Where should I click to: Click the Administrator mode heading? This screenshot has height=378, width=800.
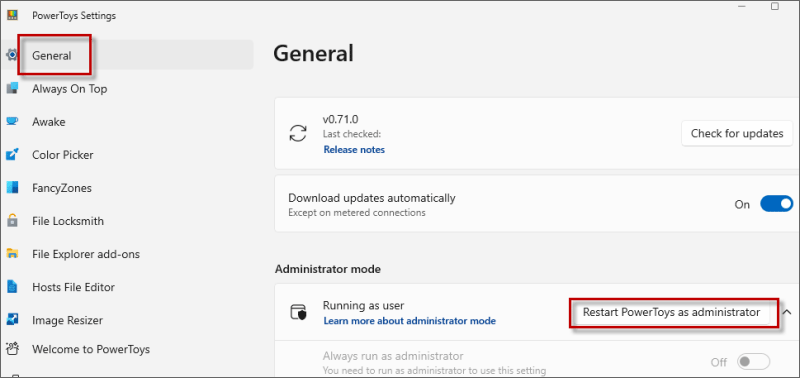tap(328, 269)
